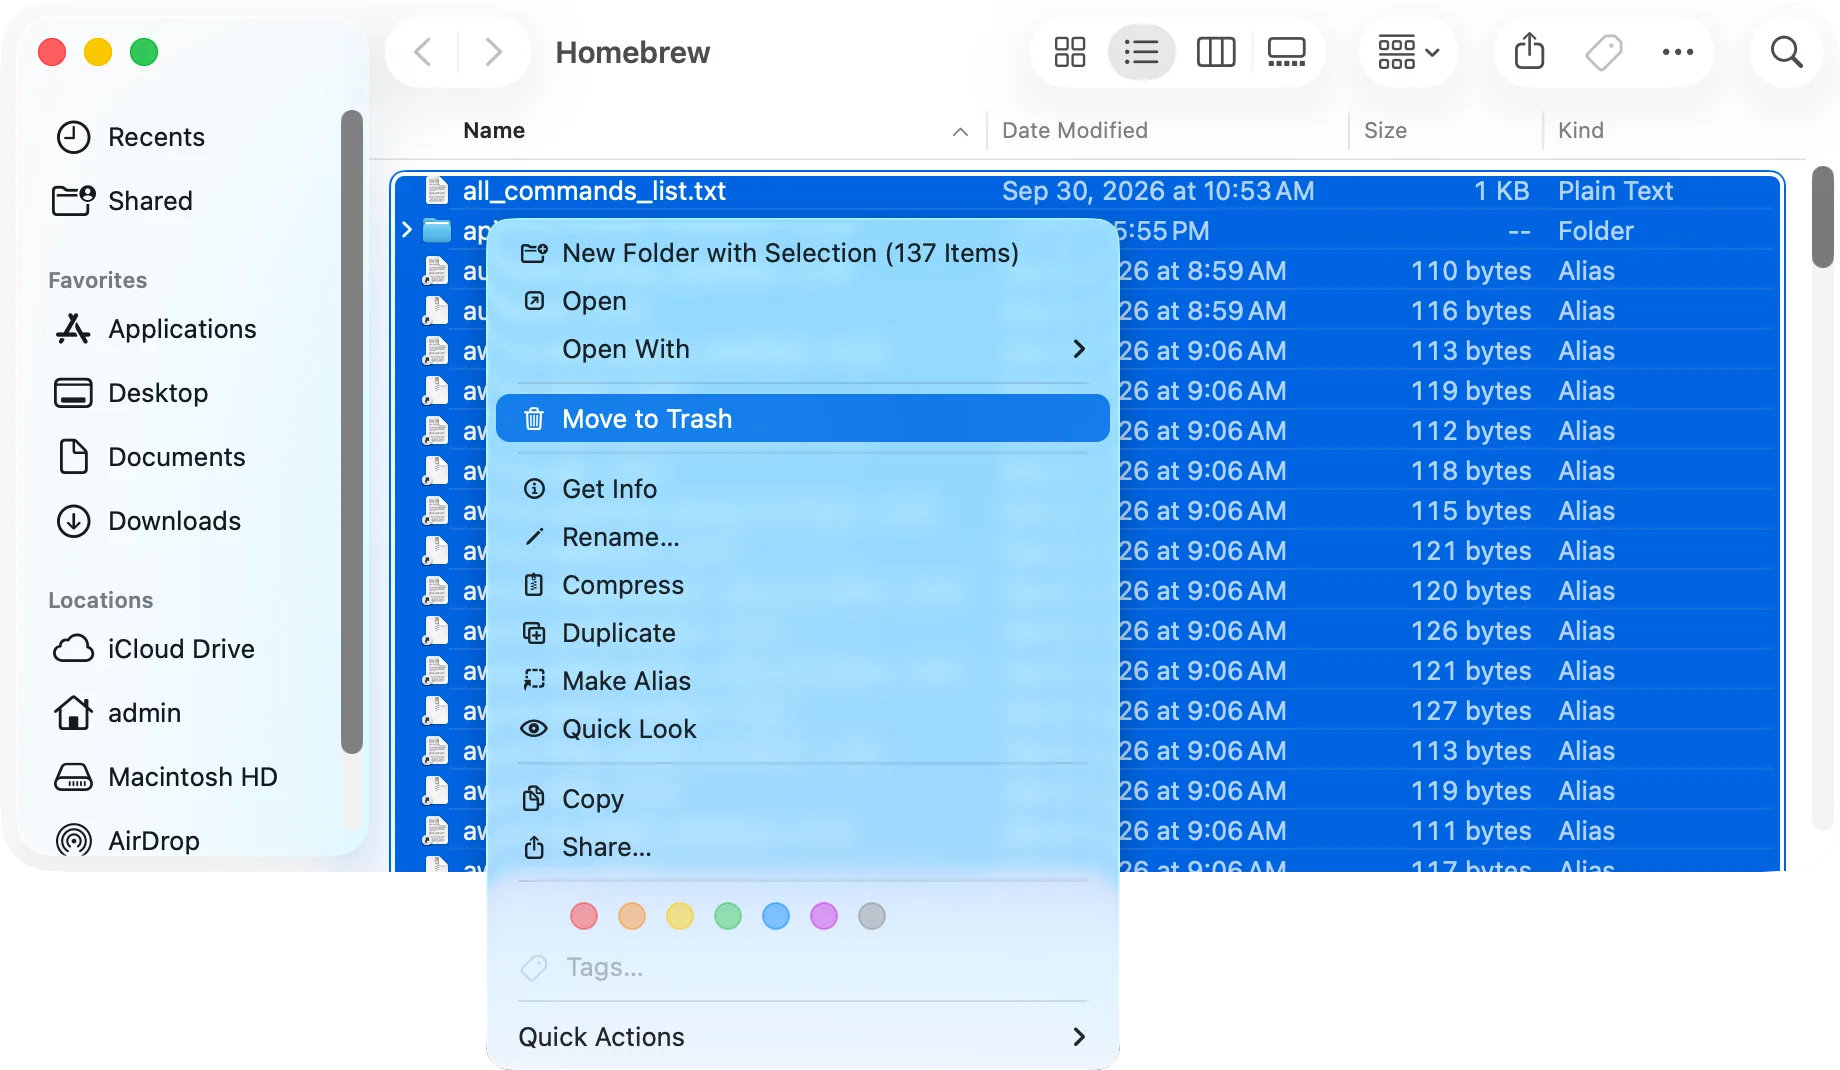Click the Share toolbar icon

click(1529, 52)
